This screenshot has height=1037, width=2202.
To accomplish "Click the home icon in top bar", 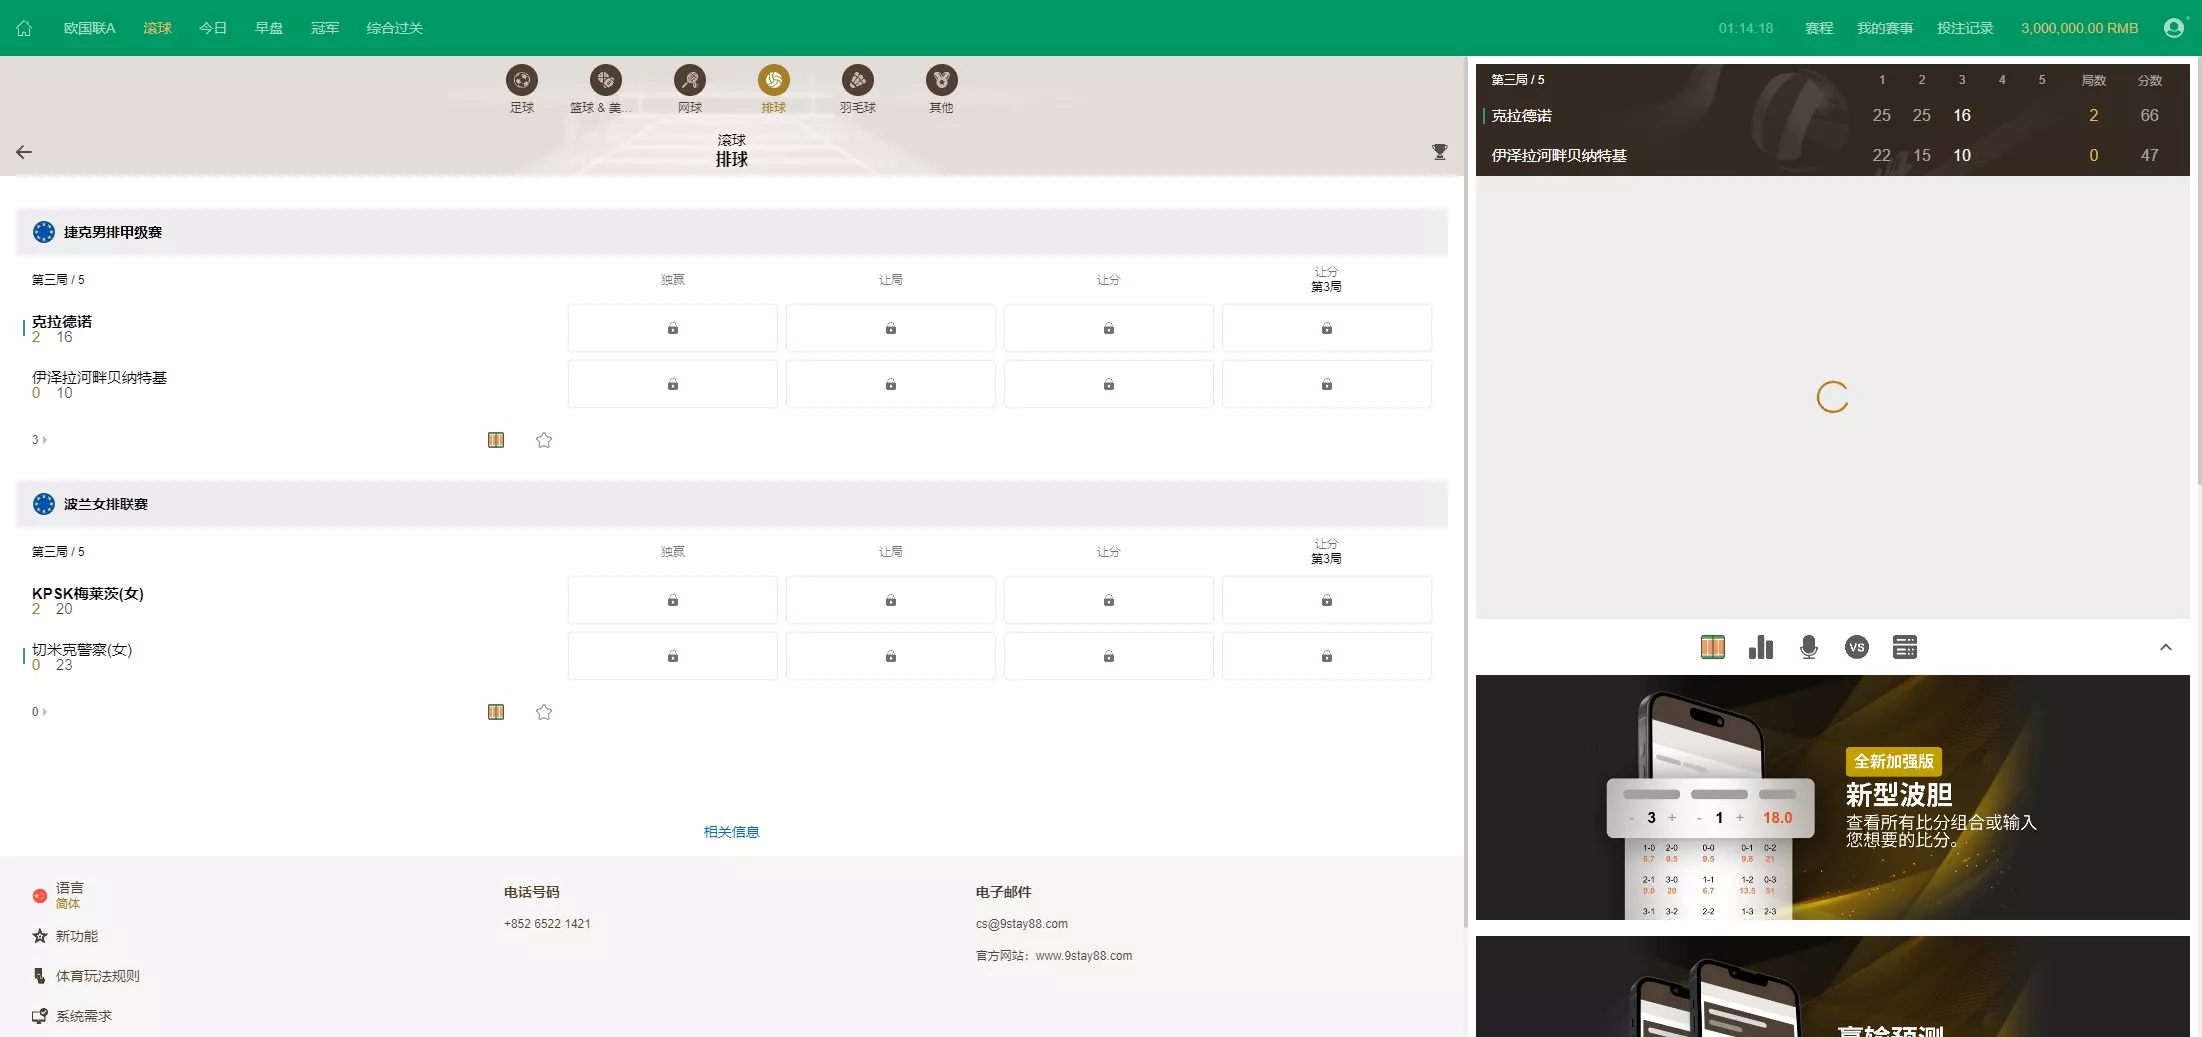I will pos(24,28).
